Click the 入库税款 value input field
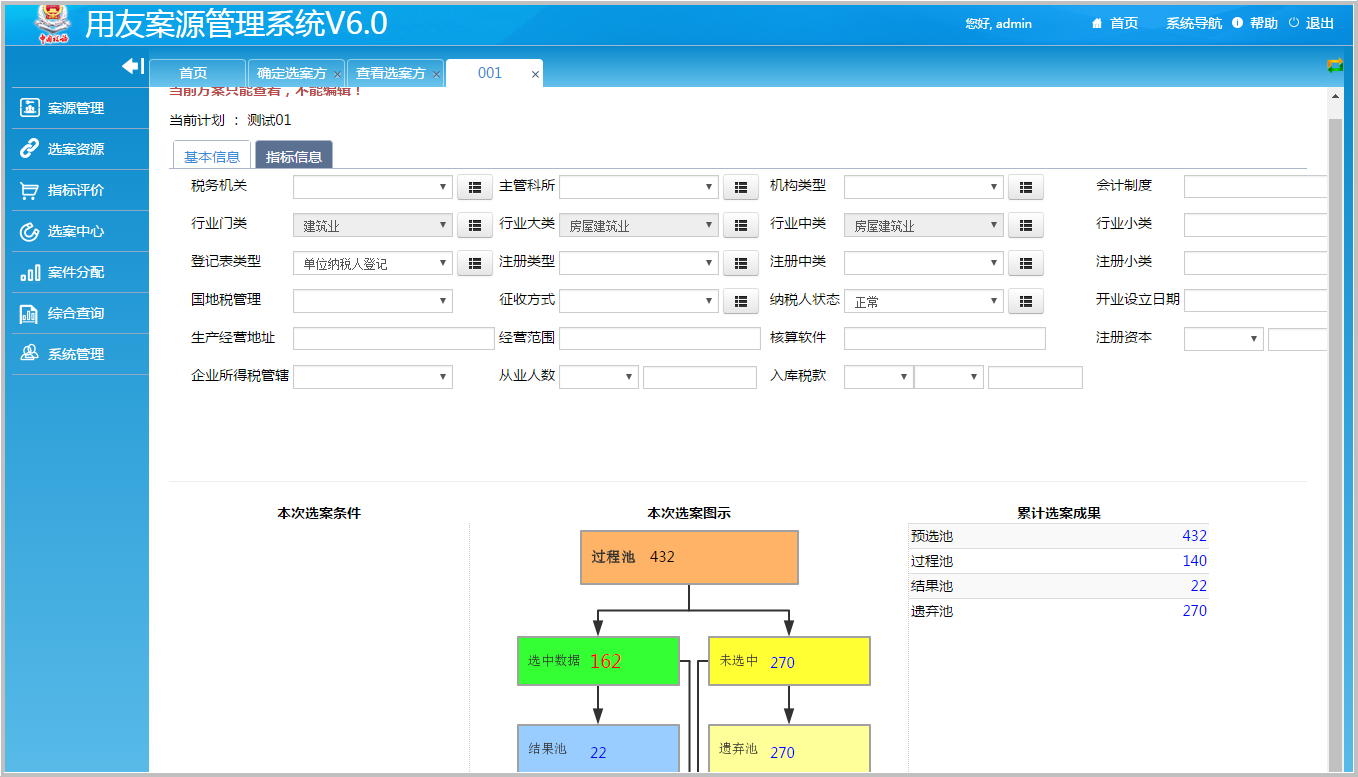 click(1035, 377)
